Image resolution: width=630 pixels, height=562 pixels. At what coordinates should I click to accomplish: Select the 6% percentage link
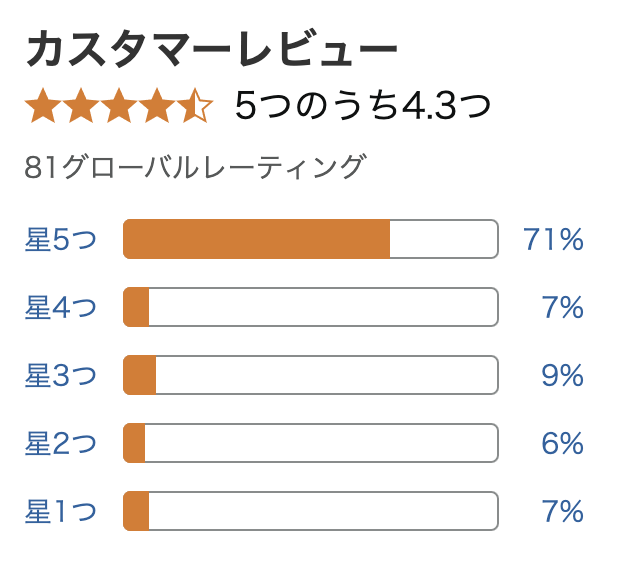(x=562, y=443)
